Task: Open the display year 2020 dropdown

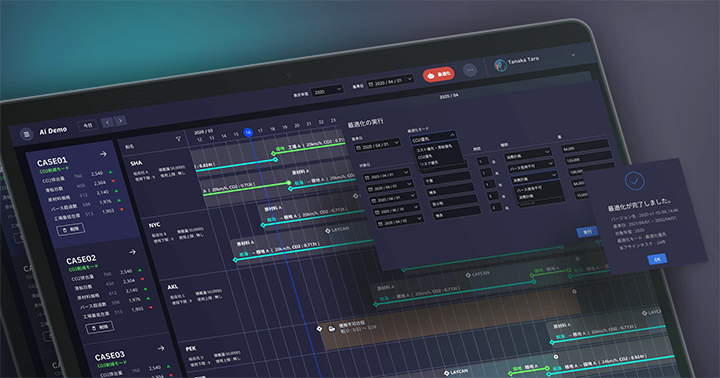Action: point(327,91)
